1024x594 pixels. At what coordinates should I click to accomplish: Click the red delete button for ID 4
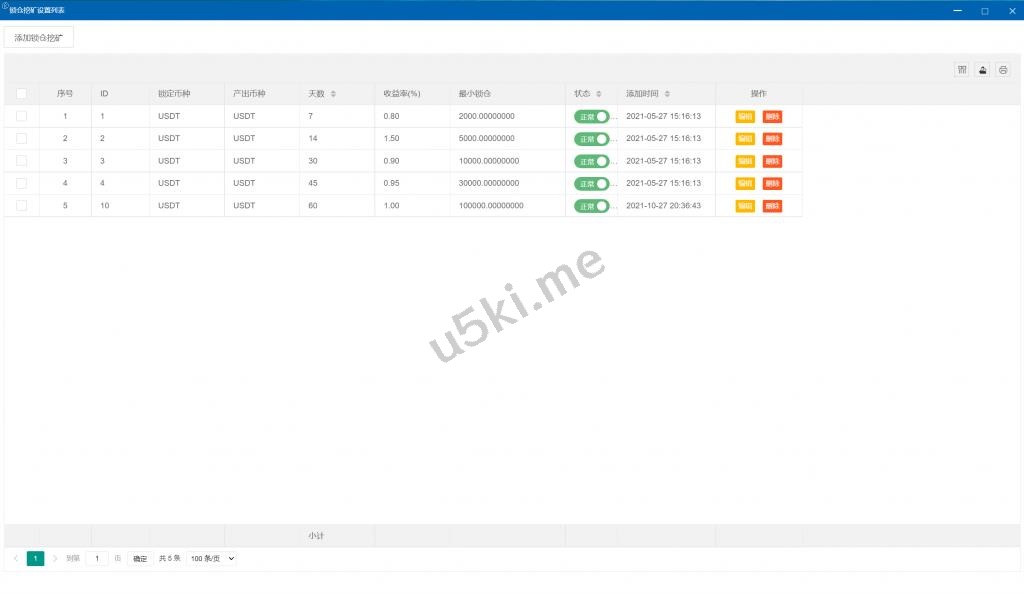(x=772, y=183)
